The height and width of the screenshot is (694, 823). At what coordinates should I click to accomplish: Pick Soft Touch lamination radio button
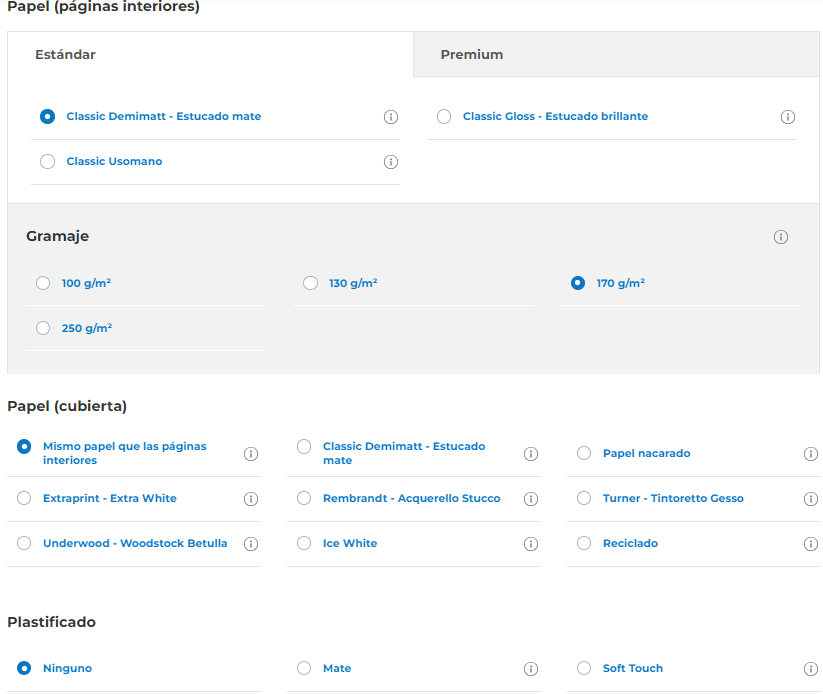(584, 668)
